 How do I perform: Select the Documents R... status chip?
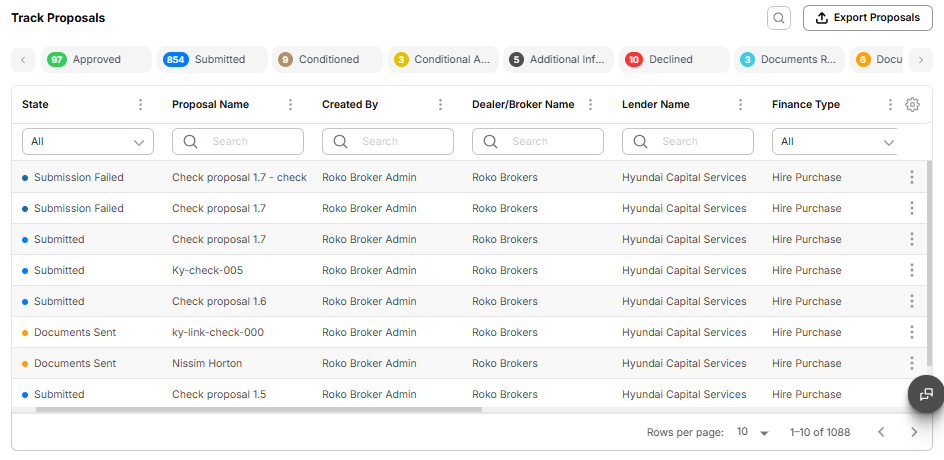click(789, 60)
